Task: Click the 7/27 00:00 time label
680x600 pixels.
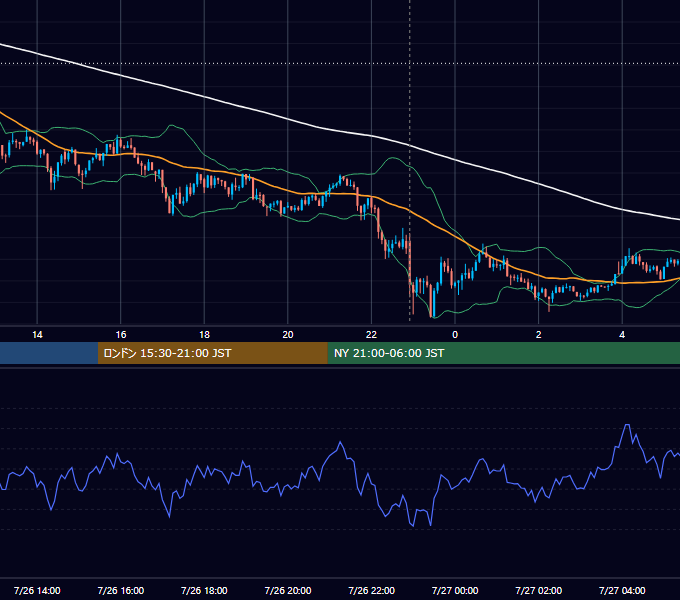Action: (455, 590)
